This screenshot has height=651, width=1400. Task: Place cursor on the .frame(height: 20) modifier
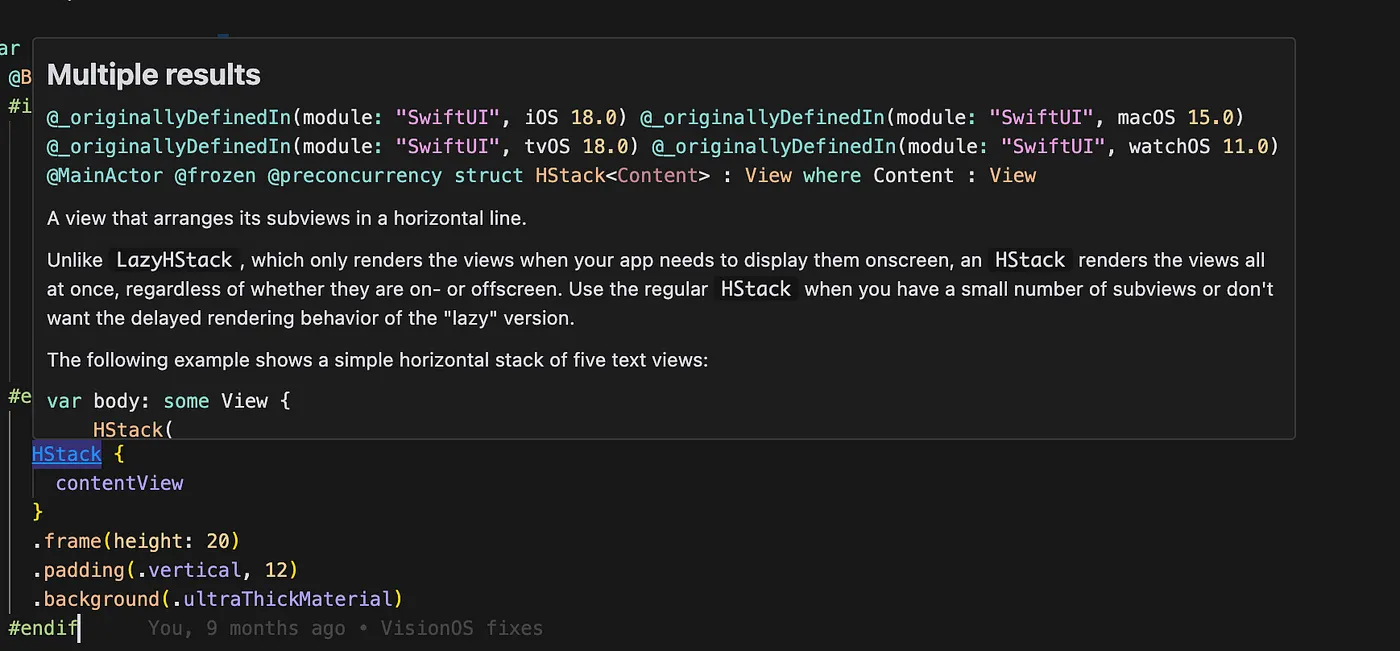point(137,540)
